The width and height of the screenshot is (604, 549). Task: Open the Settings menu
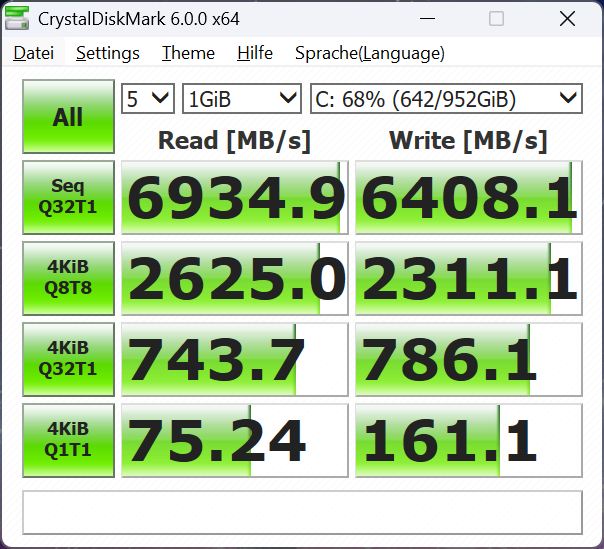tap(108, 53)
